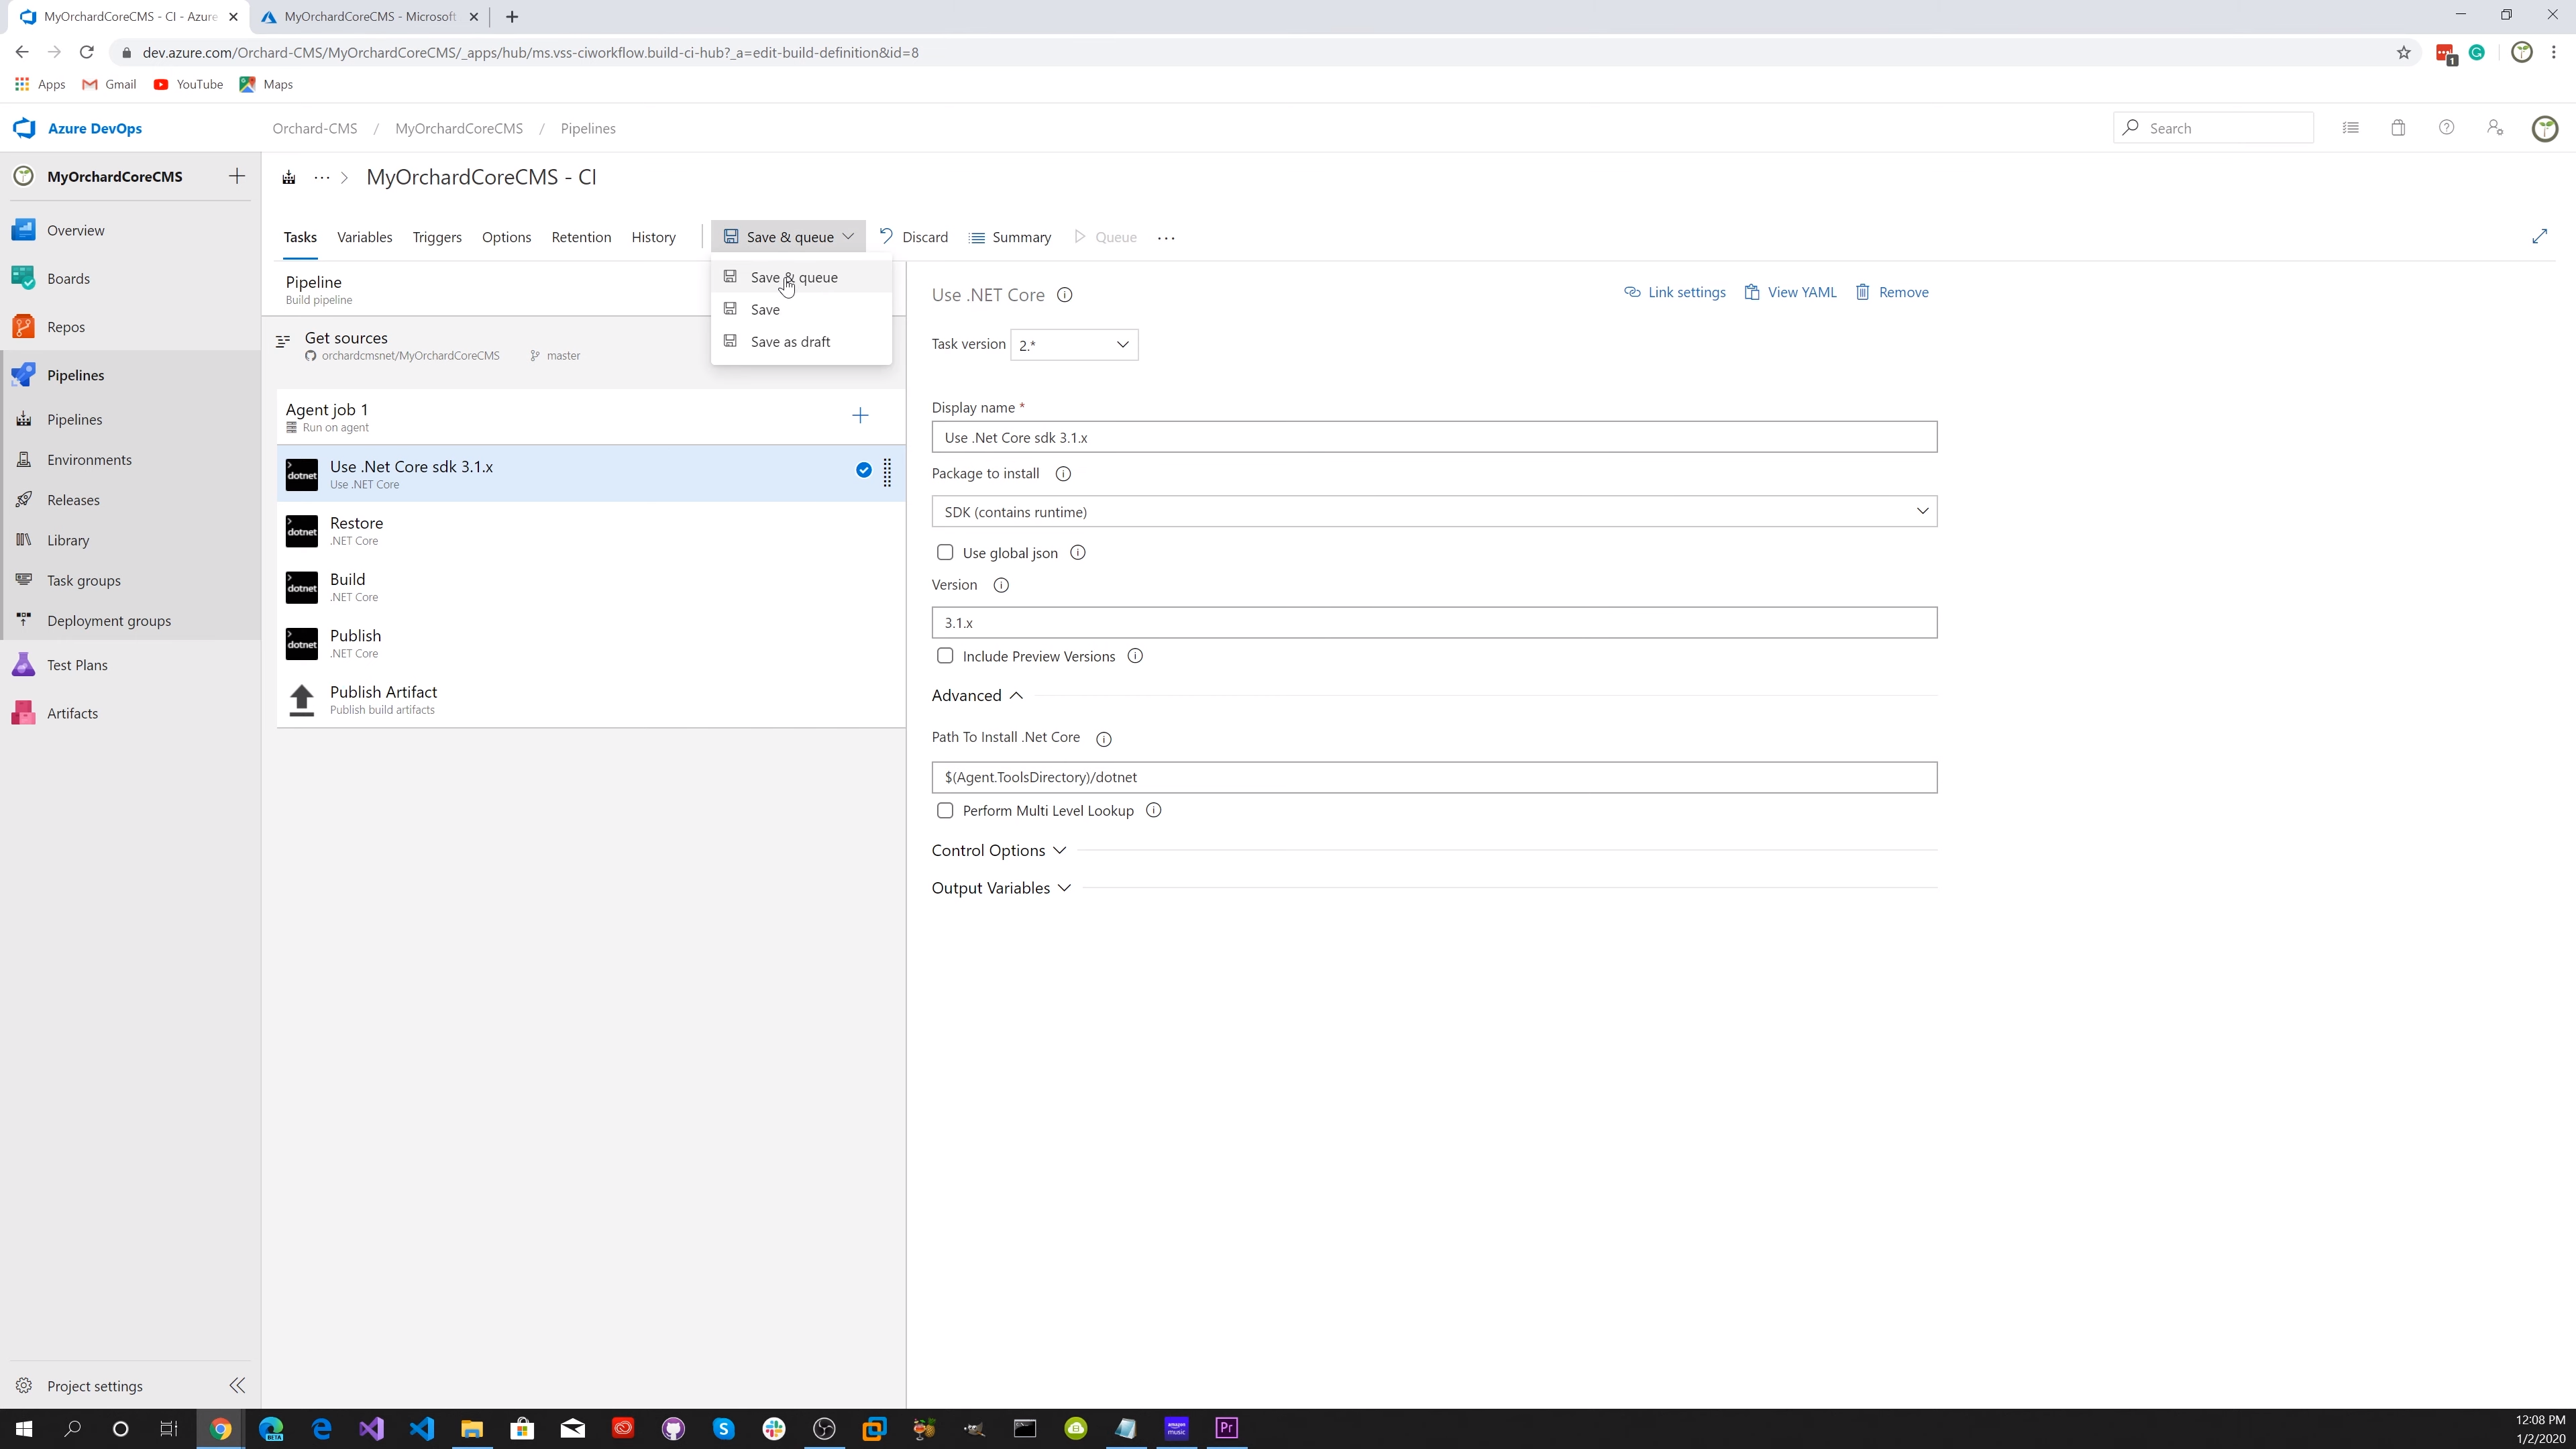Viewport: 2576px width, 1449px height.
Task: Switch to the History tab
Action: pos(653,237)
